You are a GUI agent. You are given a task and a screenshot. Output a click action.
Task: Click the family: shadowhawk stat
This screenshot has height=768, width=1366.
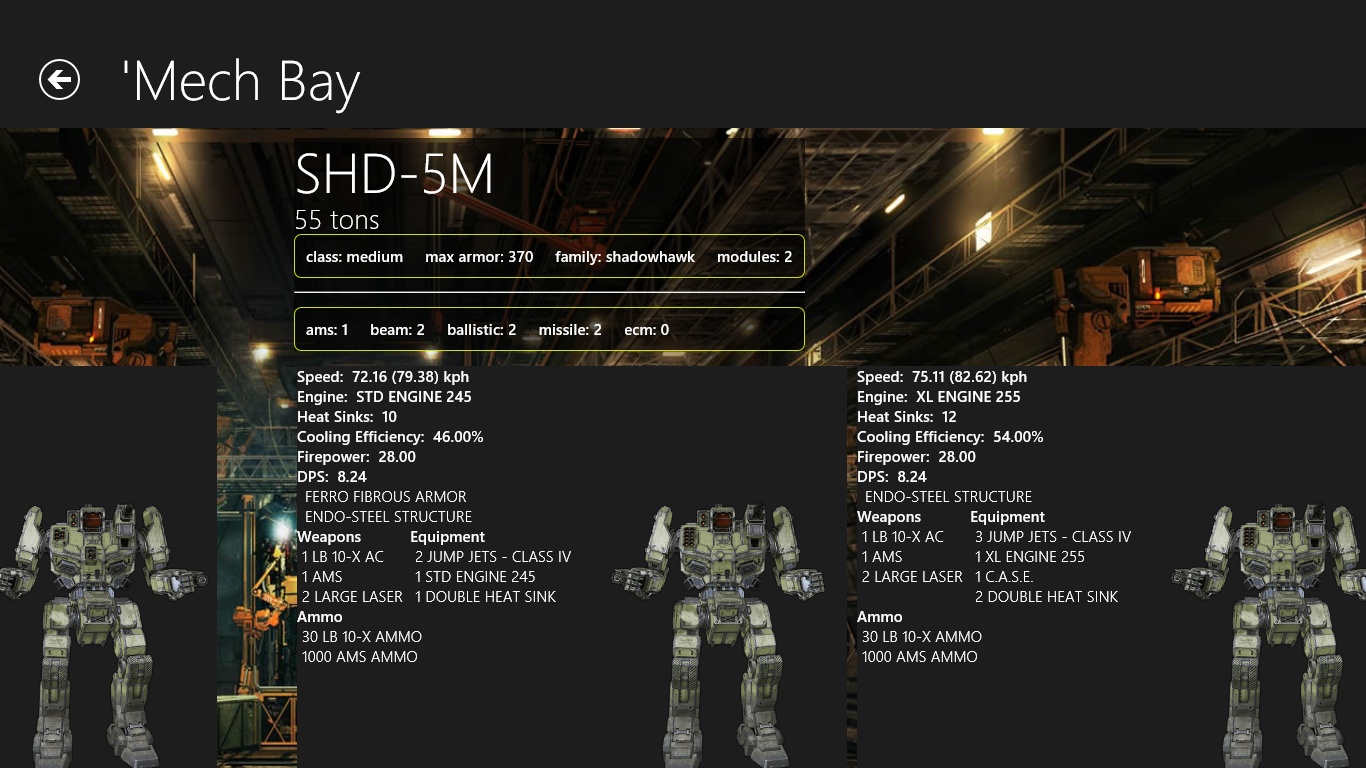(625, 257)
